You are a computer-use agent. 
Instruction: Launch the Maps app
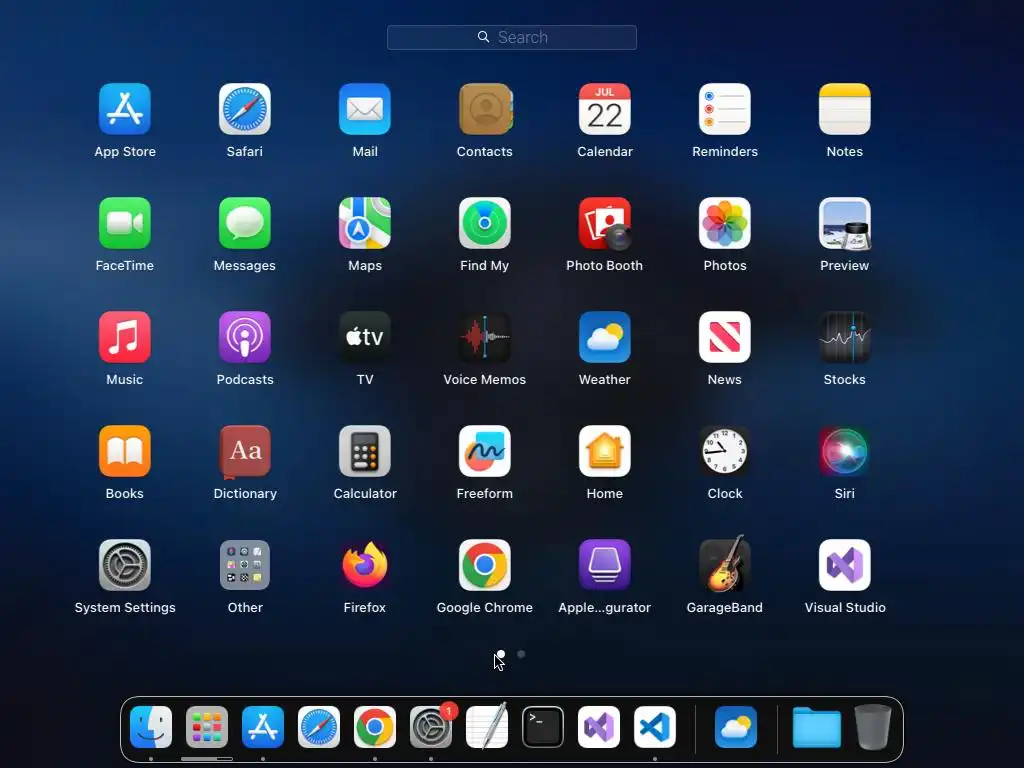click(365, 223)
